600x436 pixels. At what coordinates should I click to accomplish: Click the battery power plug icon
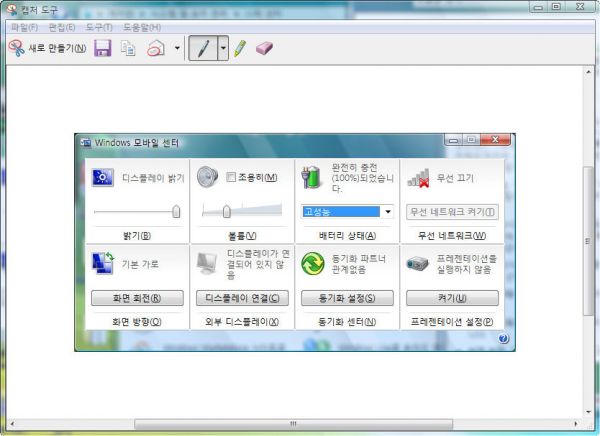(x=312, y=177)
